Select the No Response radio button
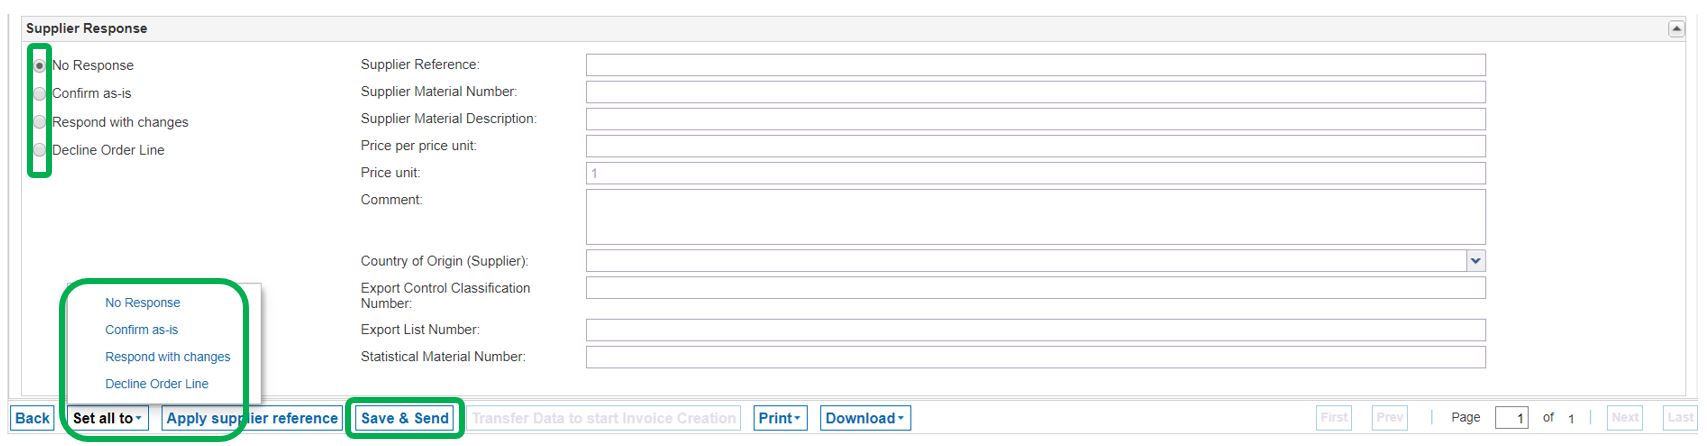This screenshot has width=1707, height=446. point(40,66)
